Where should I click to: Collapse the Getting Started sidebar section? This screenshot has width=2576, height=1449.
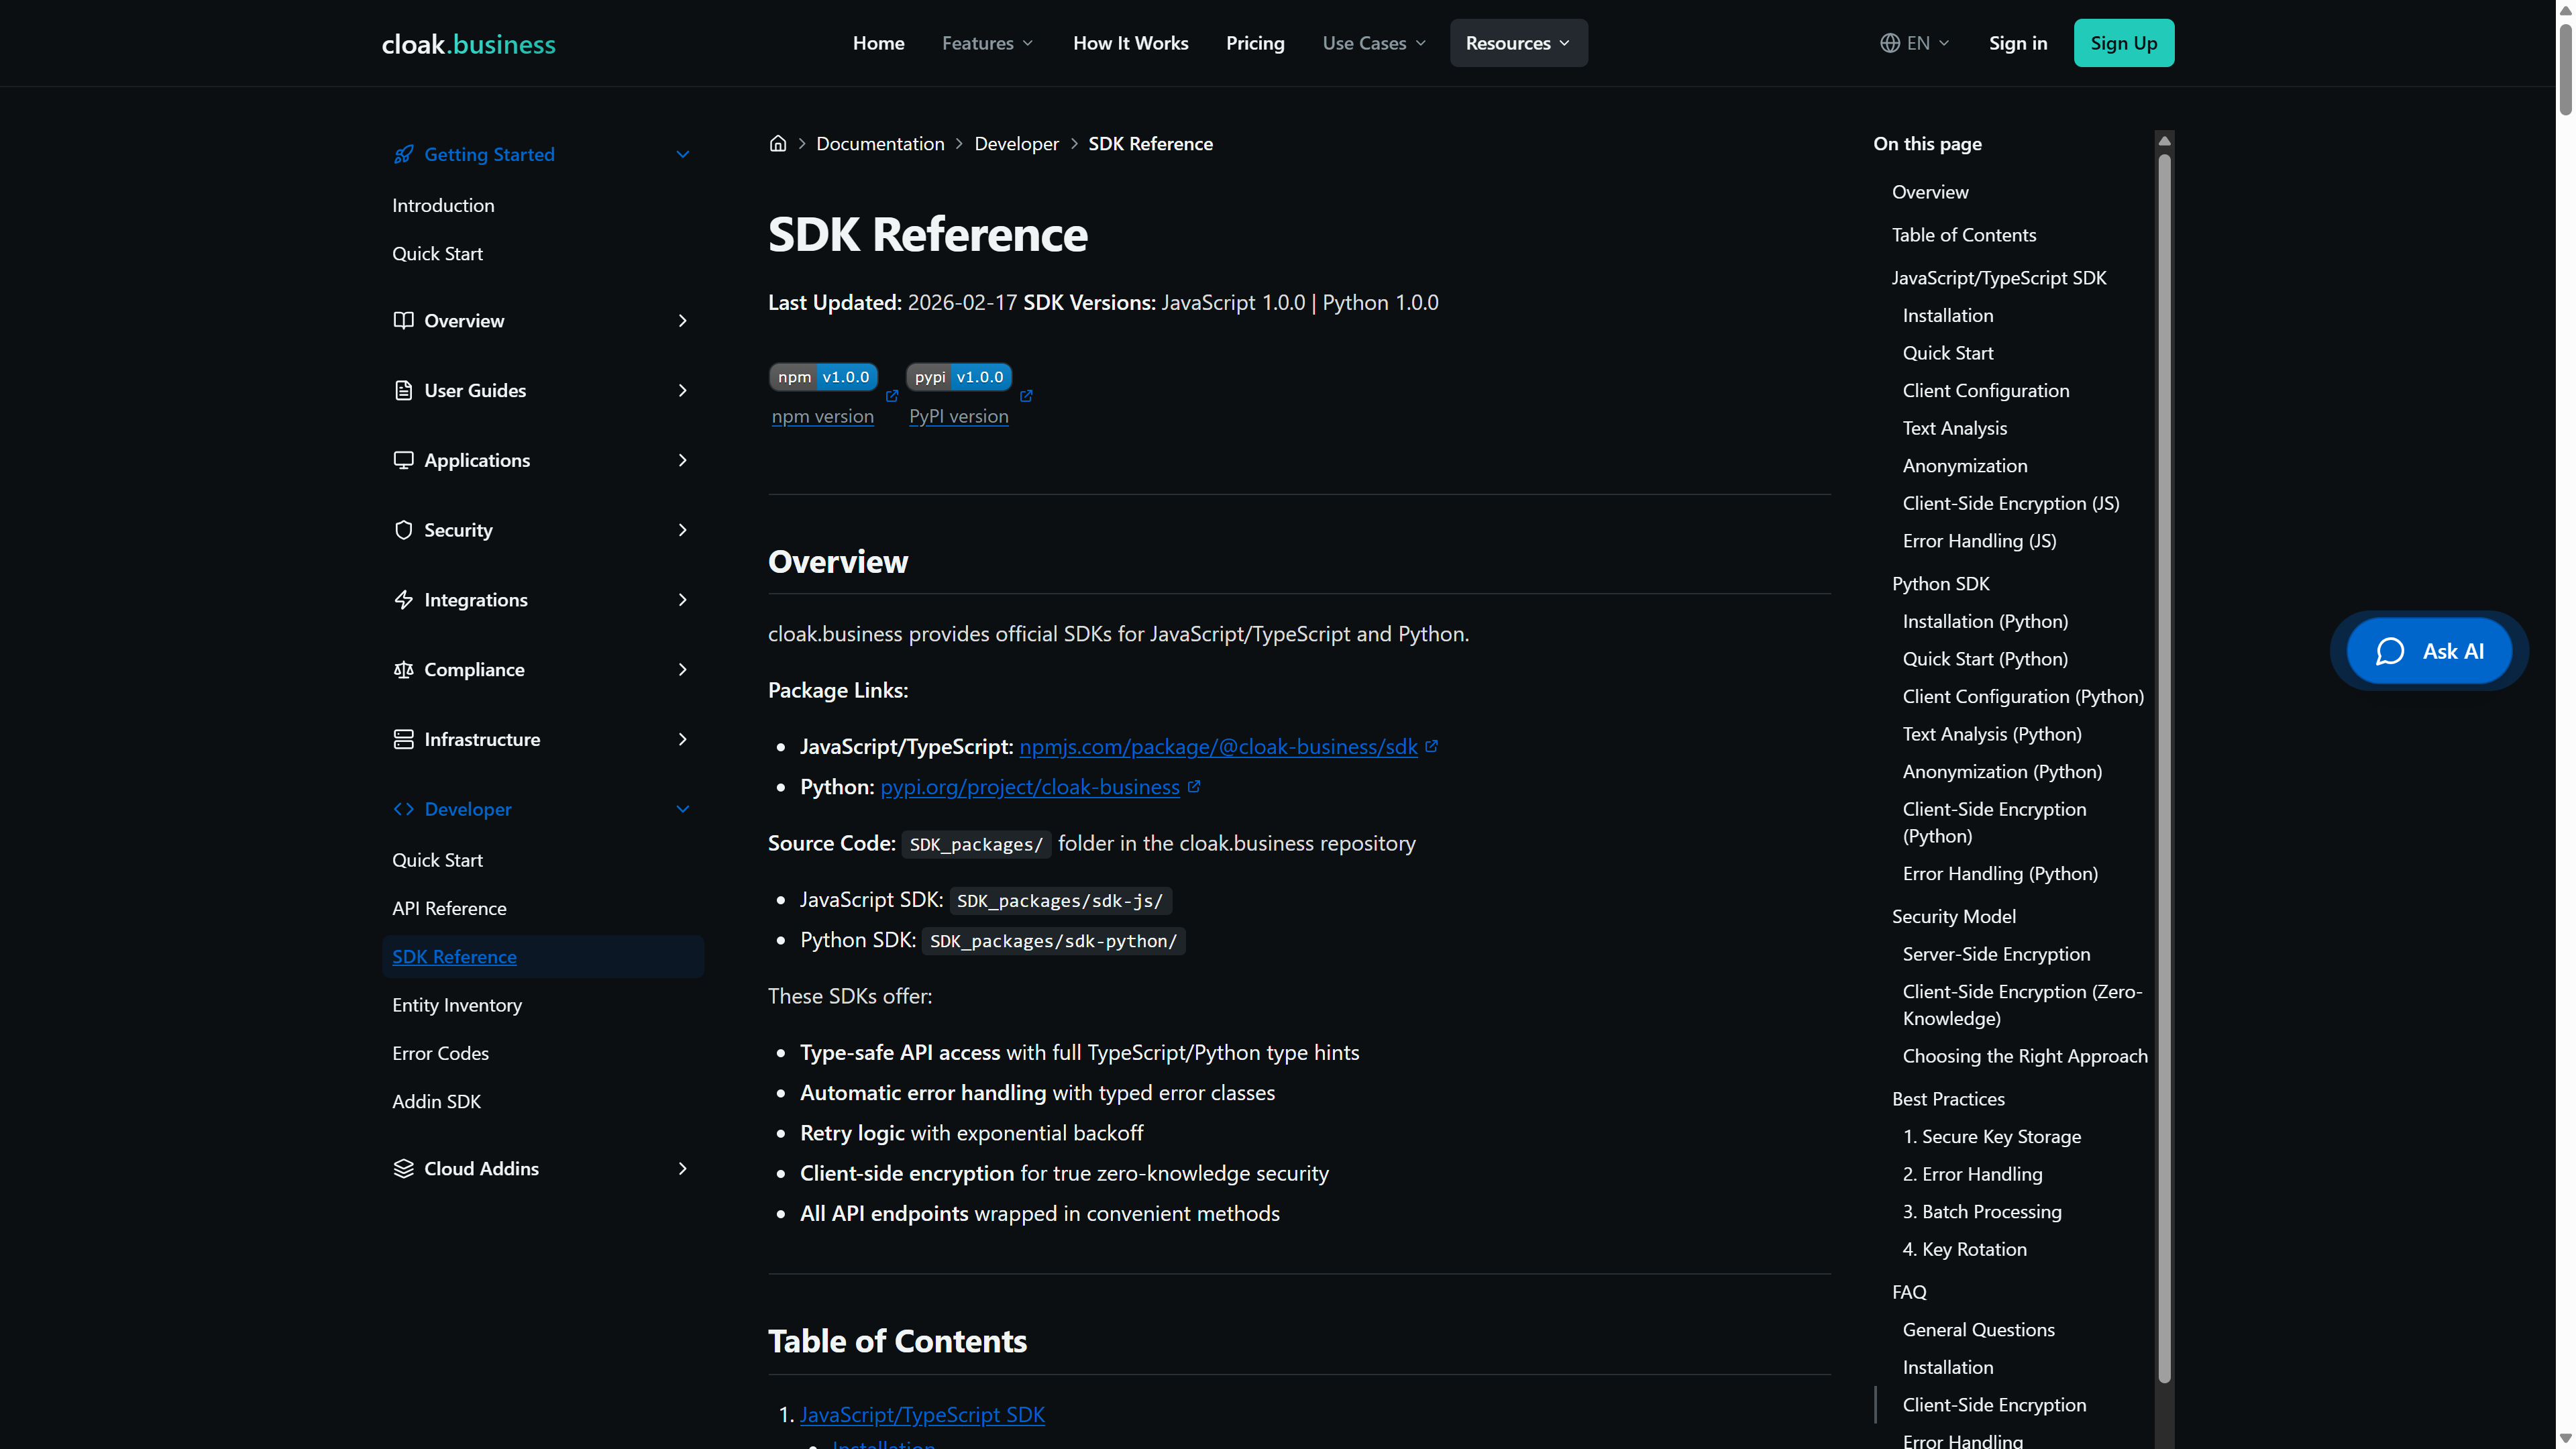click(683, 154)
